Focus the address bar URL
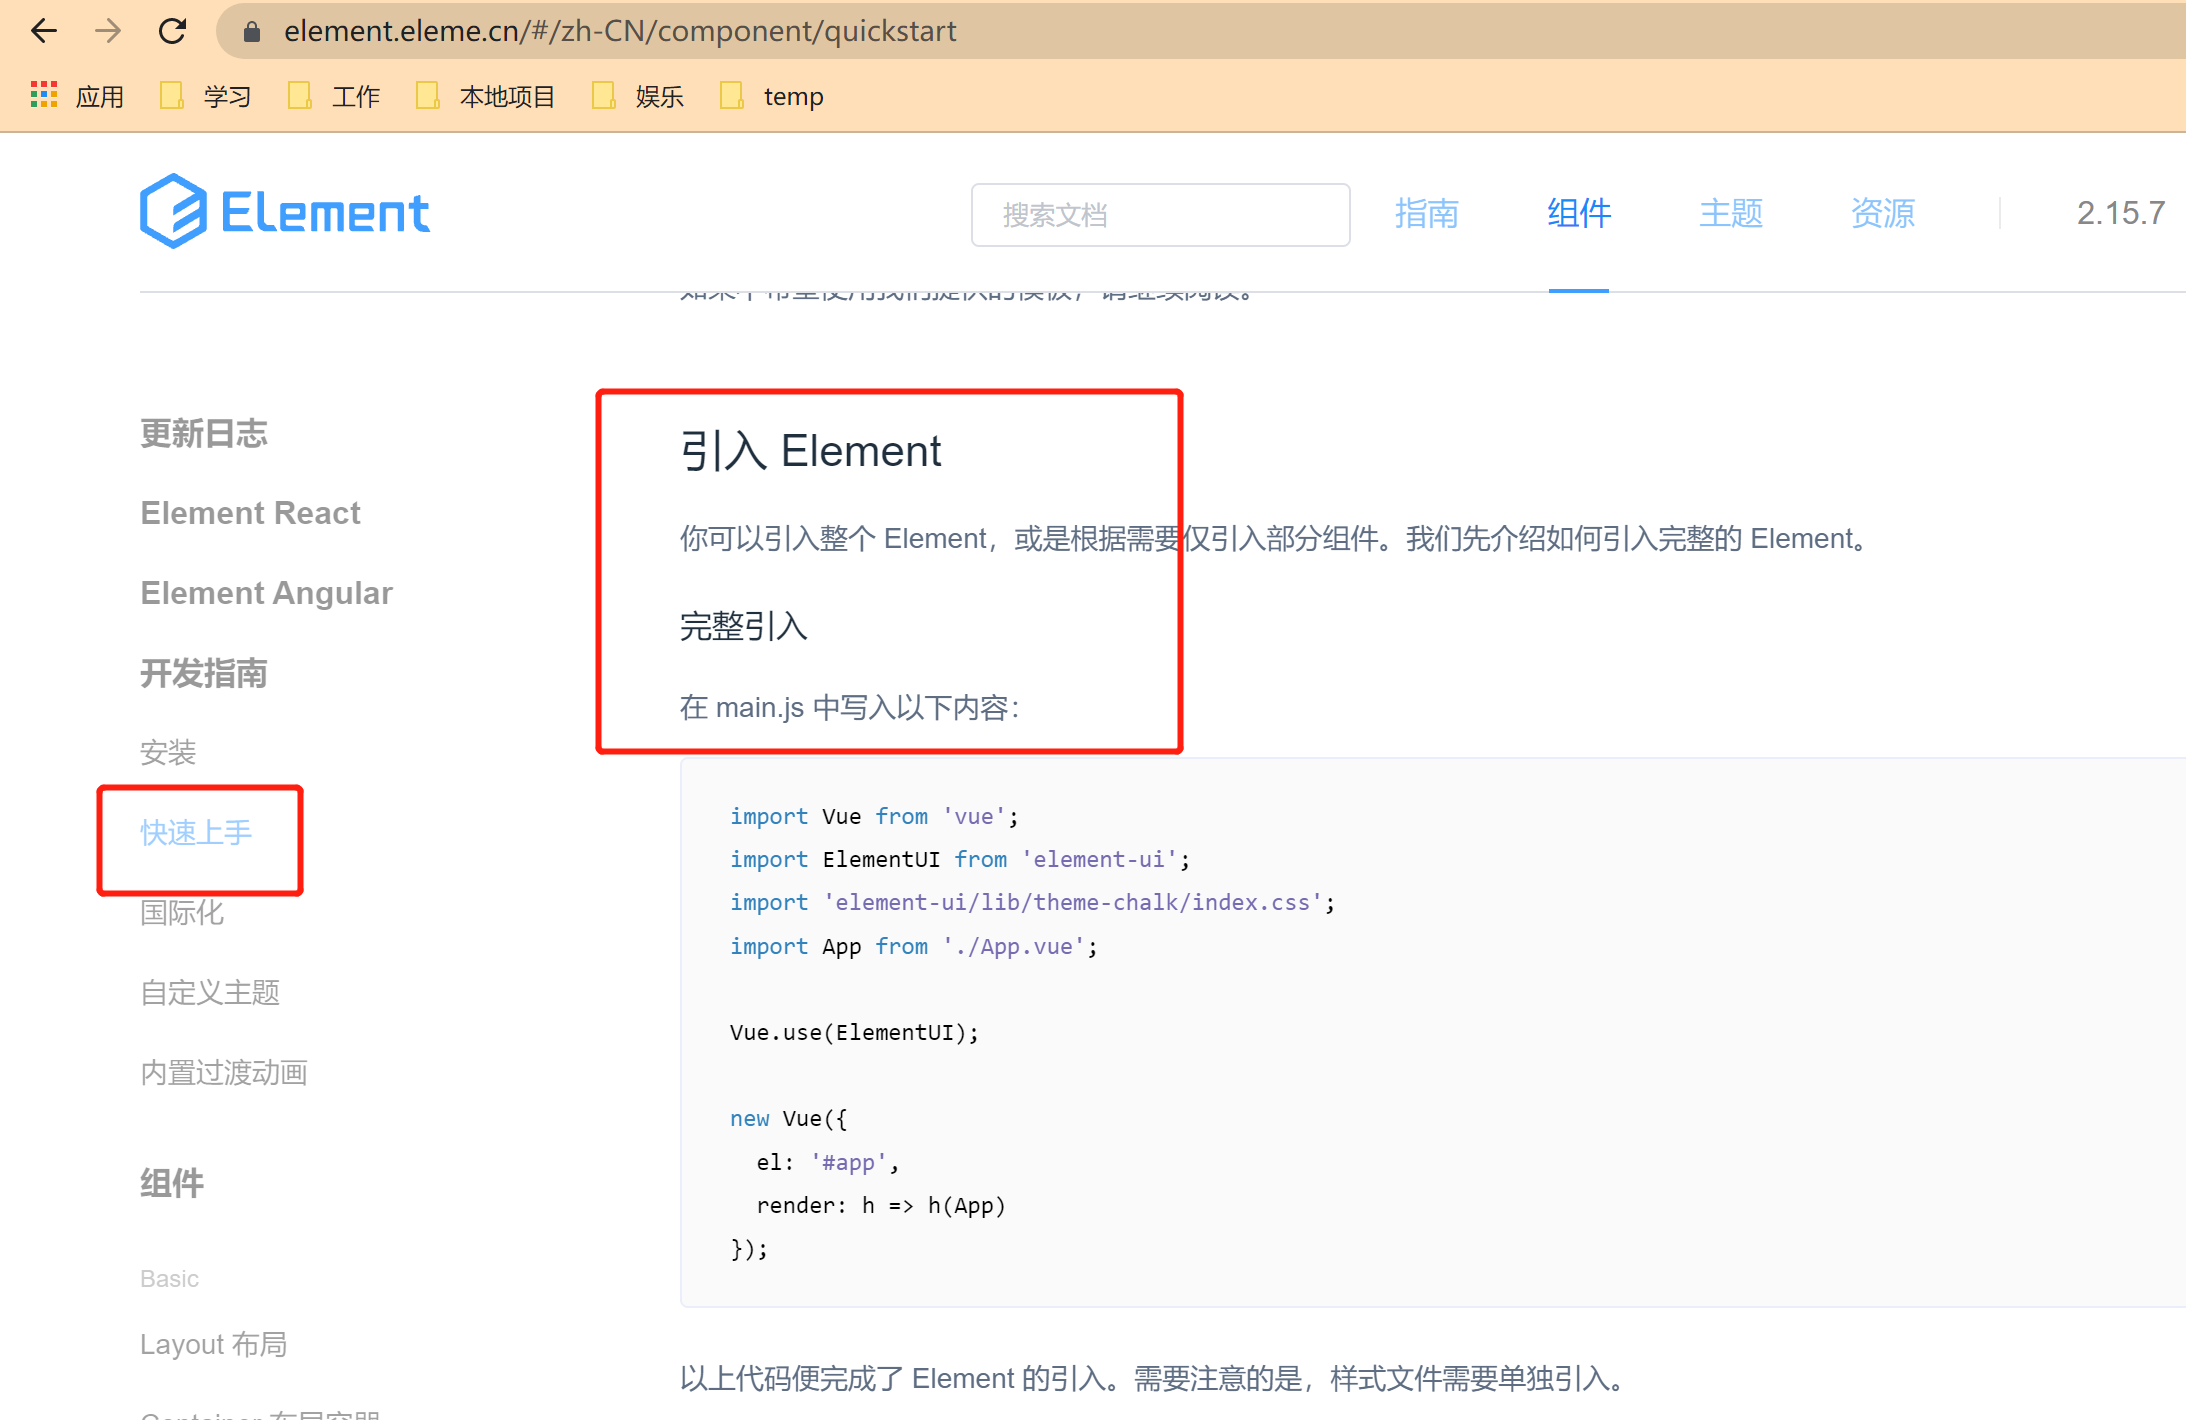The image size is (2186, 1420). [620, 31]
